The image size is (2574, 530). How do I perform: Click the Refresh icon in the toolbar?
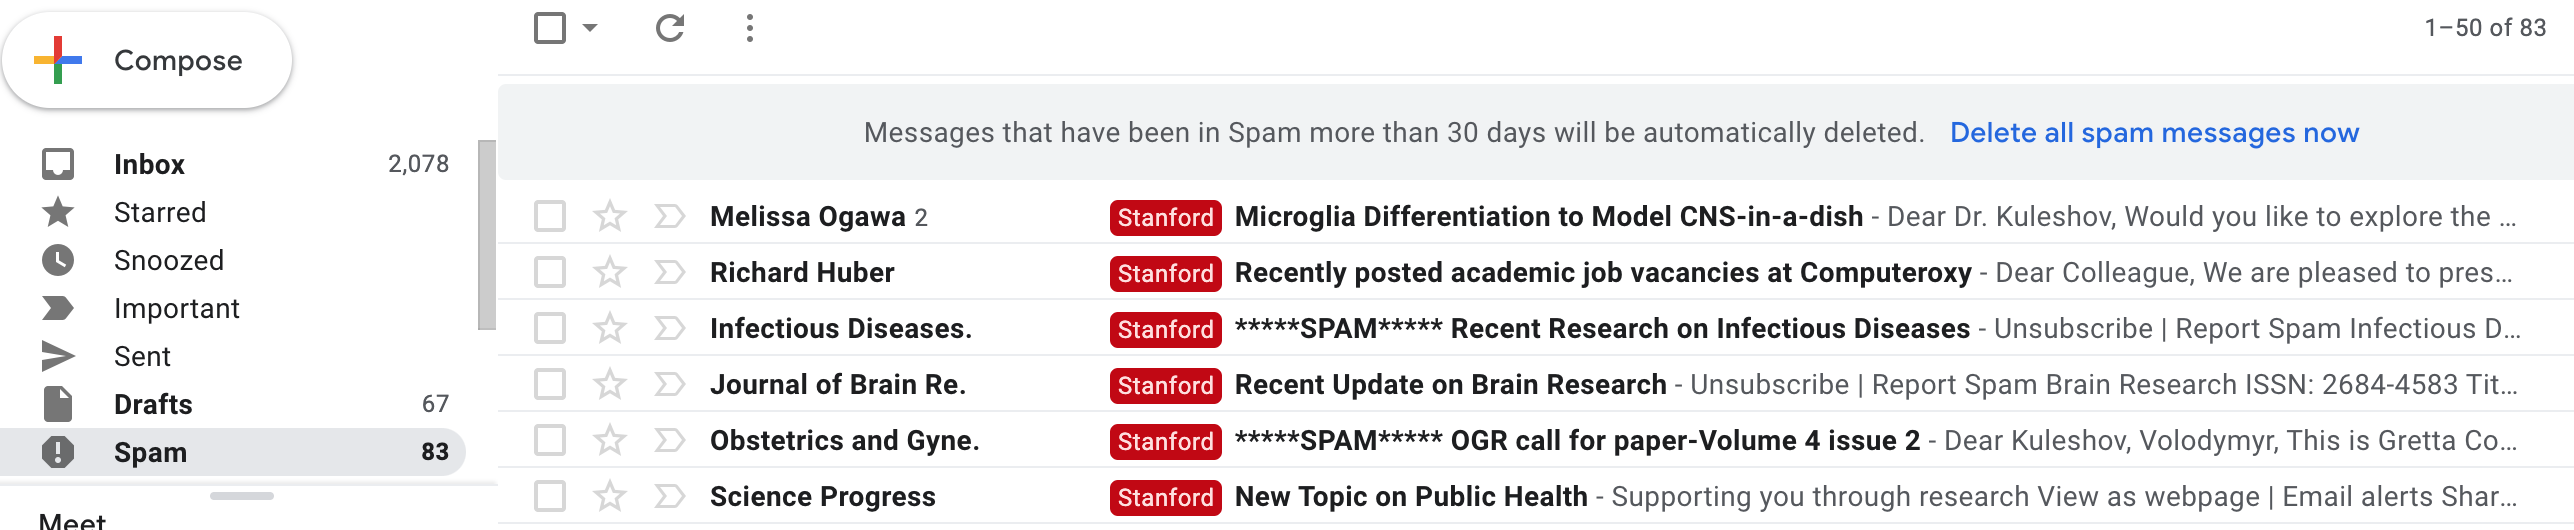[670, 28]
